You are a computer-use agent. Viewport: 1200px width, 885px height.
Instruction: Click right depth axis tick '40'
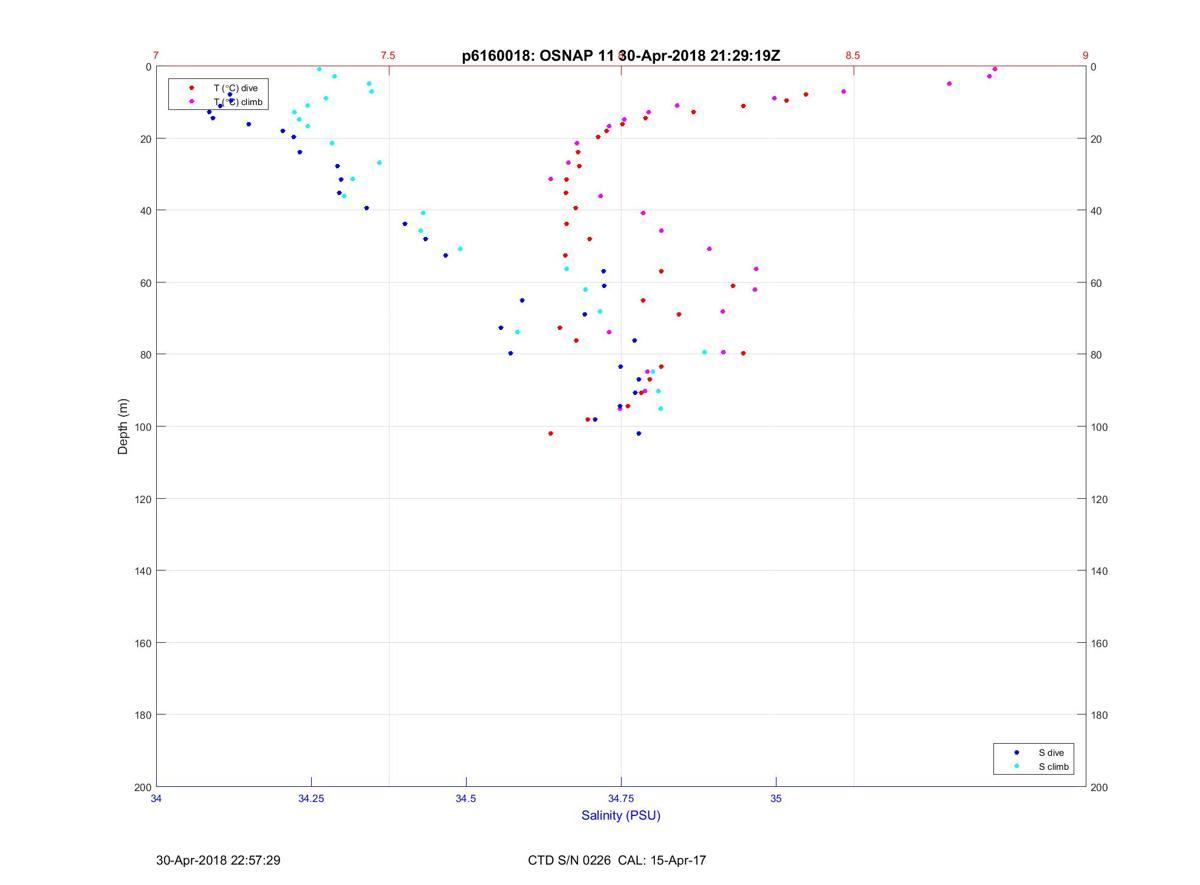[x=1096, y=211]
